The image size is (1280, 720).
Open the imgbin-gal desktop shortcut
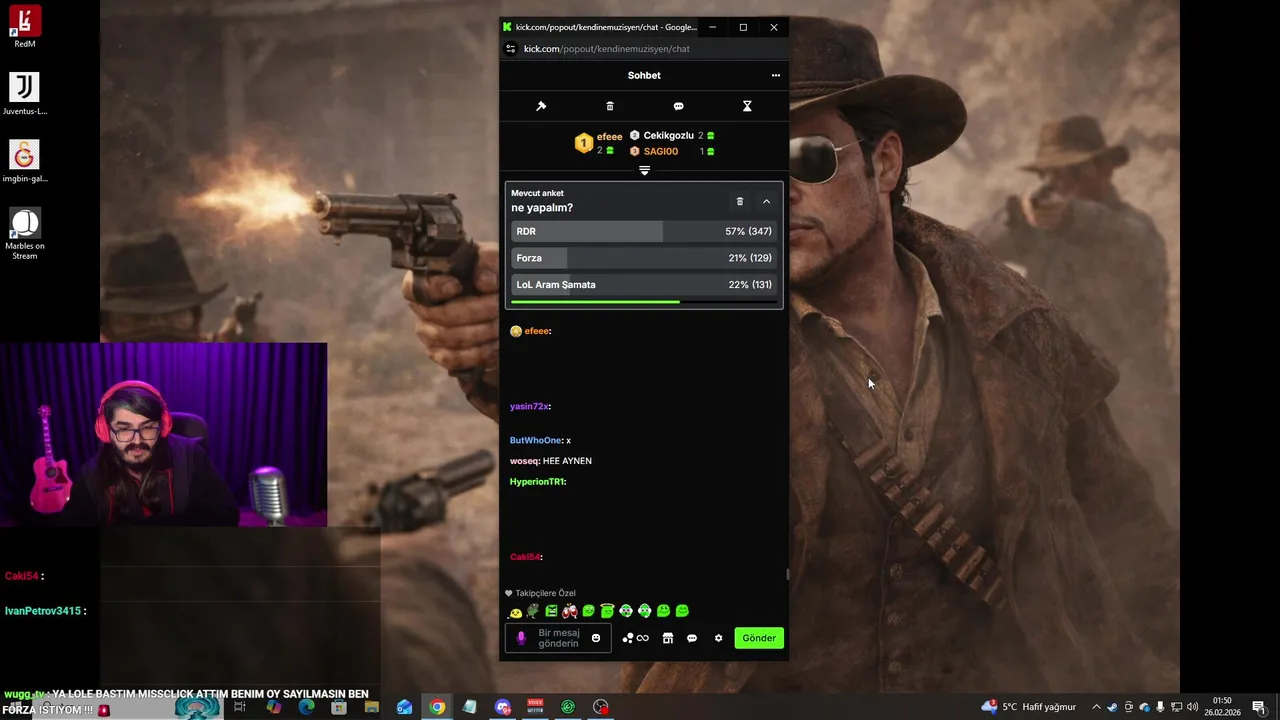click(x=25, y=161)
